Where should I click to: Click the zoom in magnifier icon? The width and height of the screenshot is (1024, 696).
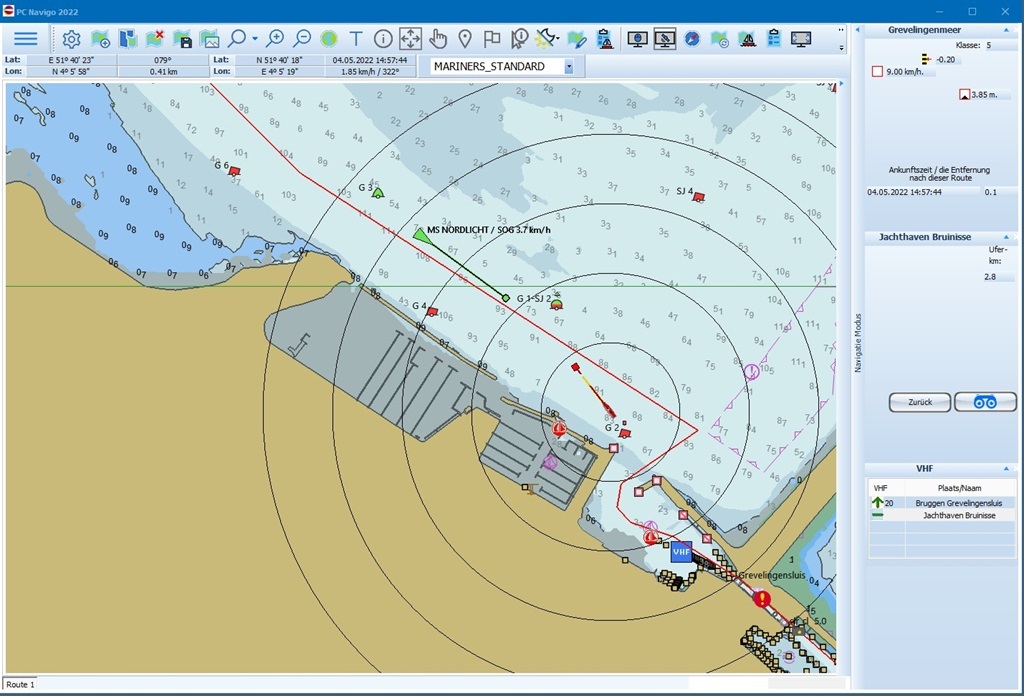pos(274,39)
